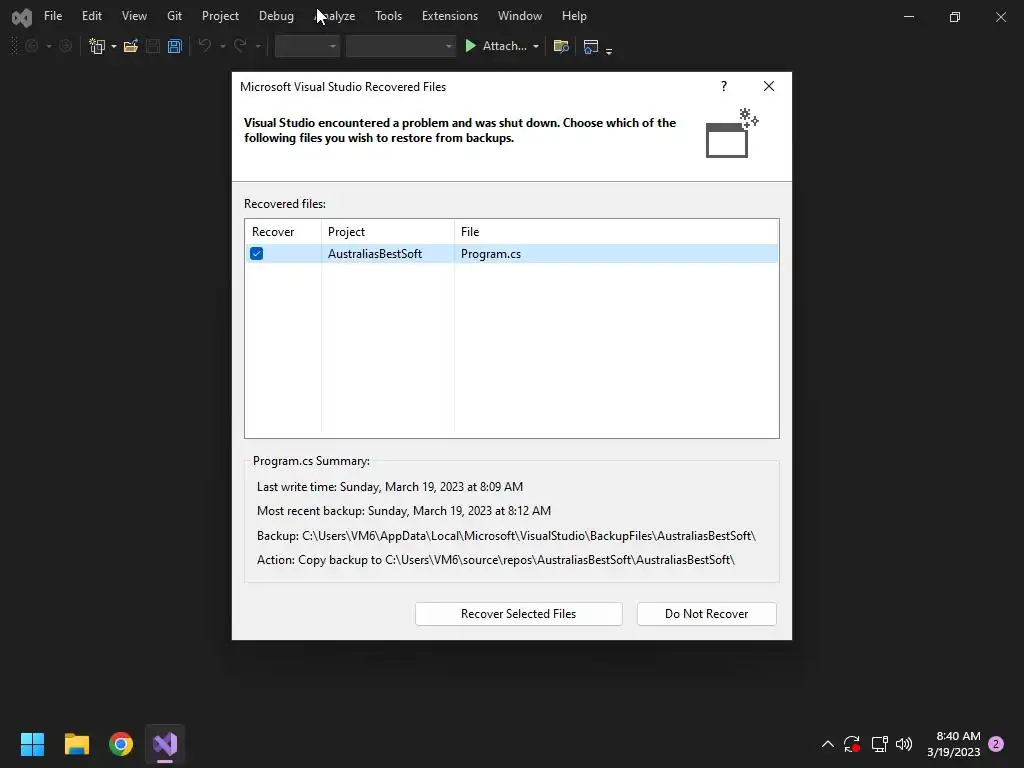This screenshot has width=1024, height=768.
Task: Click the green Start play icon
Action: point(470,46)
